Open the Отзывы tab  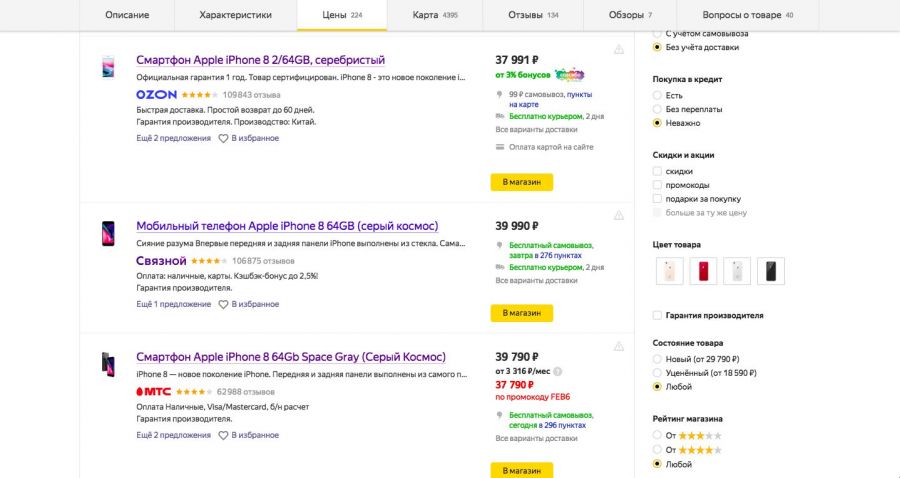(x=533, y=15)
